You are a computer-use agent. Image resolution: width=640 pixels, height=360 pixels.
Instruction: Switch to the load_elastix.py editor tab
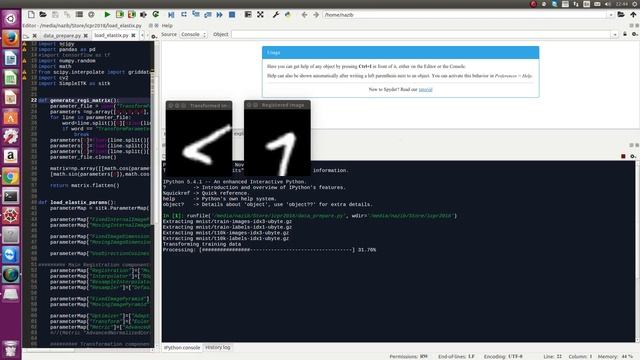point(111,36)
